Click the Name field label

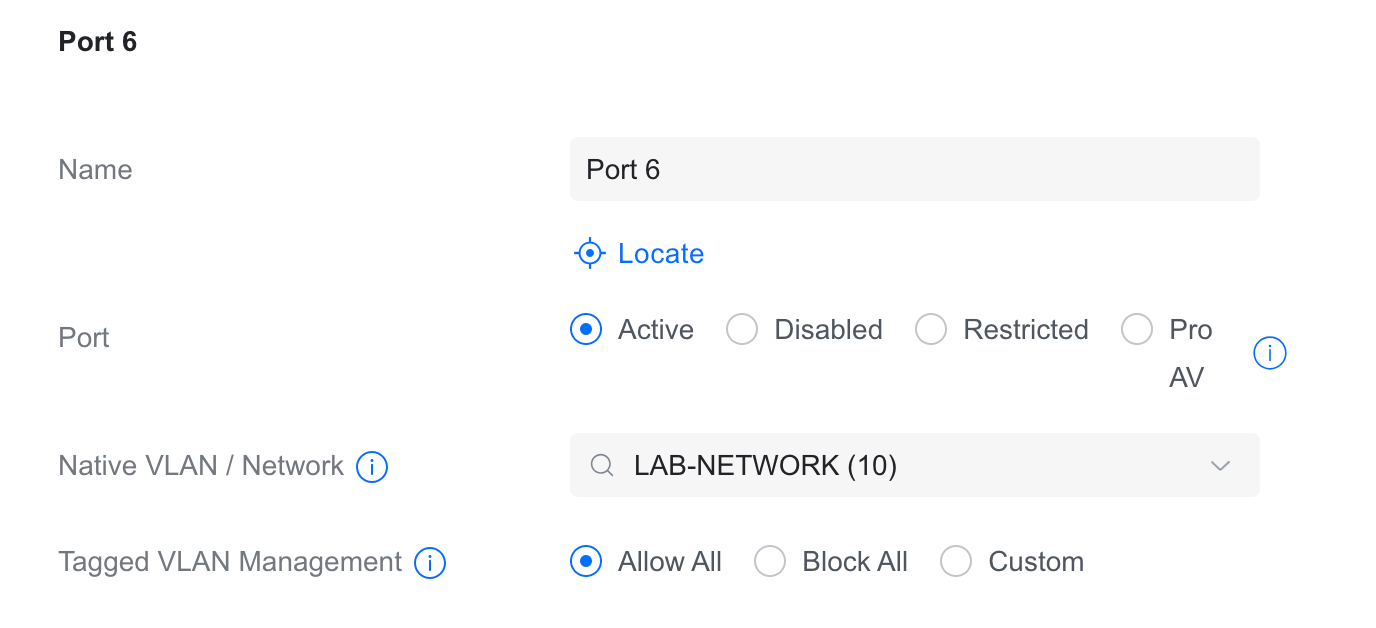(96, 170)
